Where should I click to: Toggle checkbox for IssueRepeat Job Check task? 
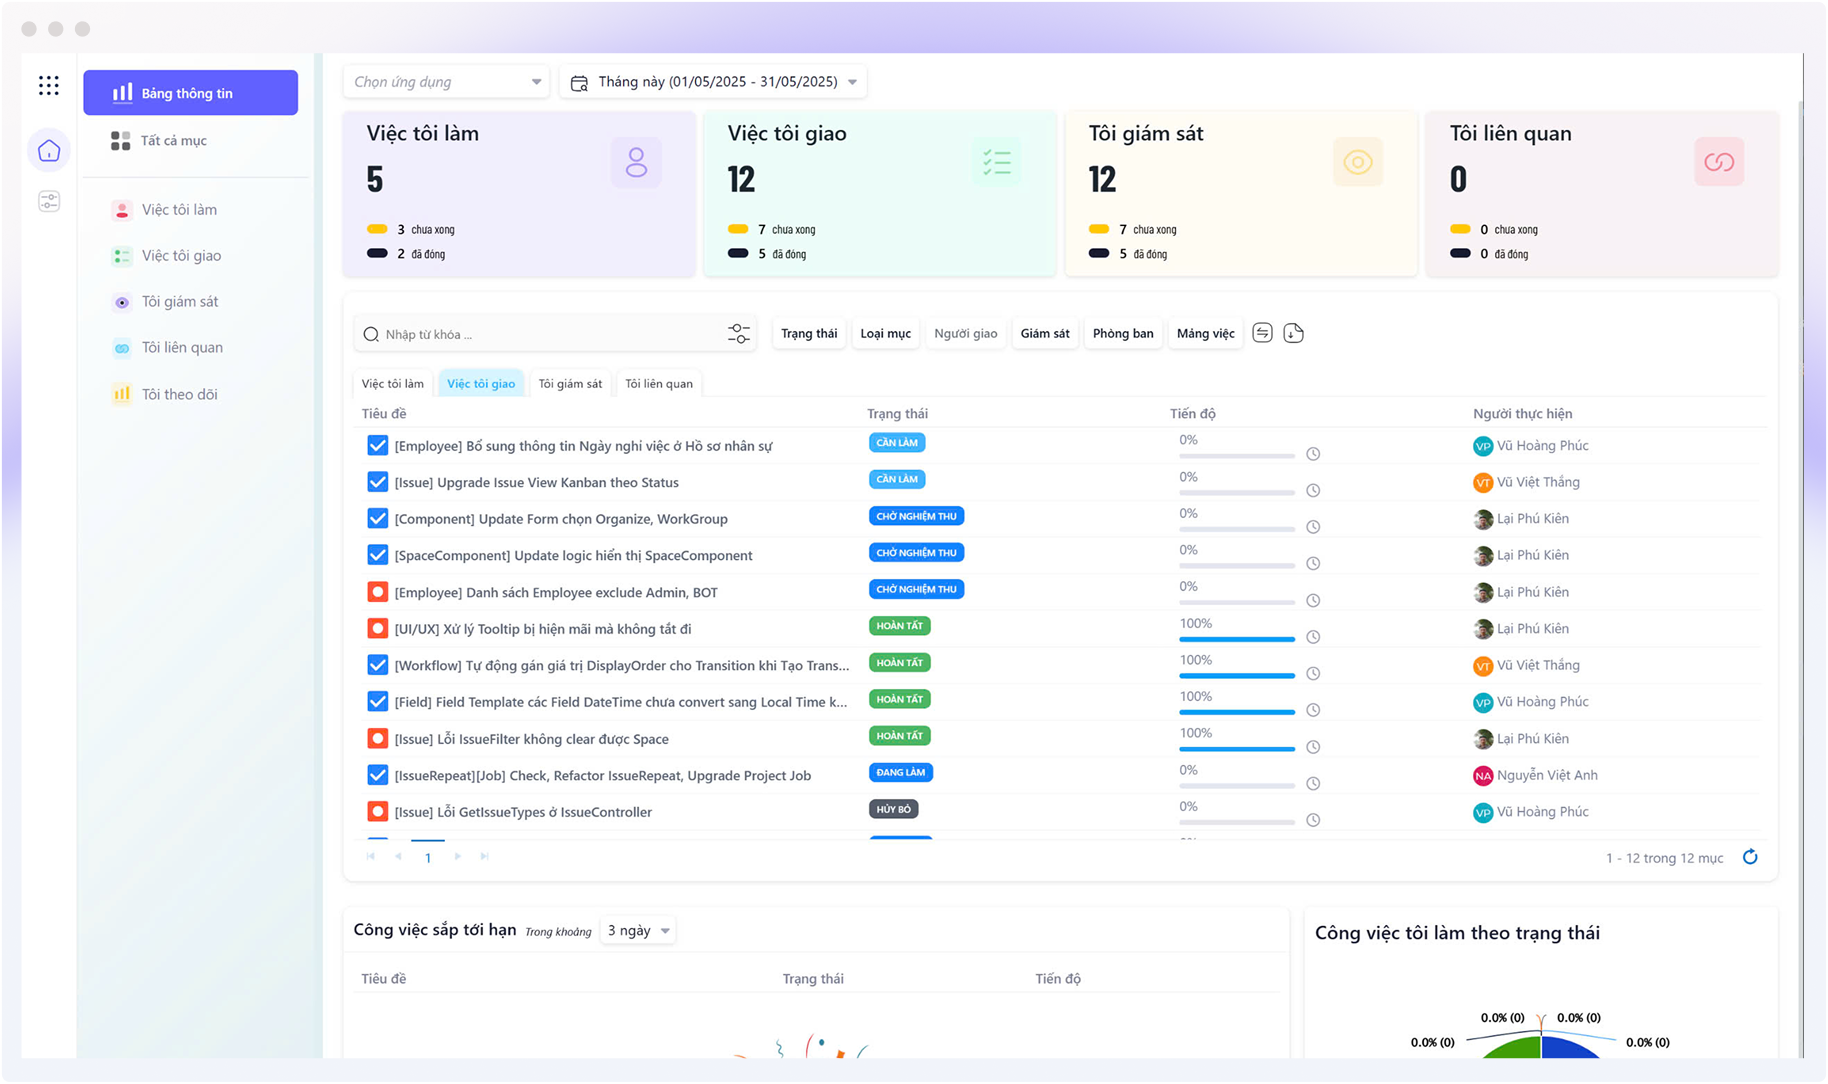coord(377,775)
